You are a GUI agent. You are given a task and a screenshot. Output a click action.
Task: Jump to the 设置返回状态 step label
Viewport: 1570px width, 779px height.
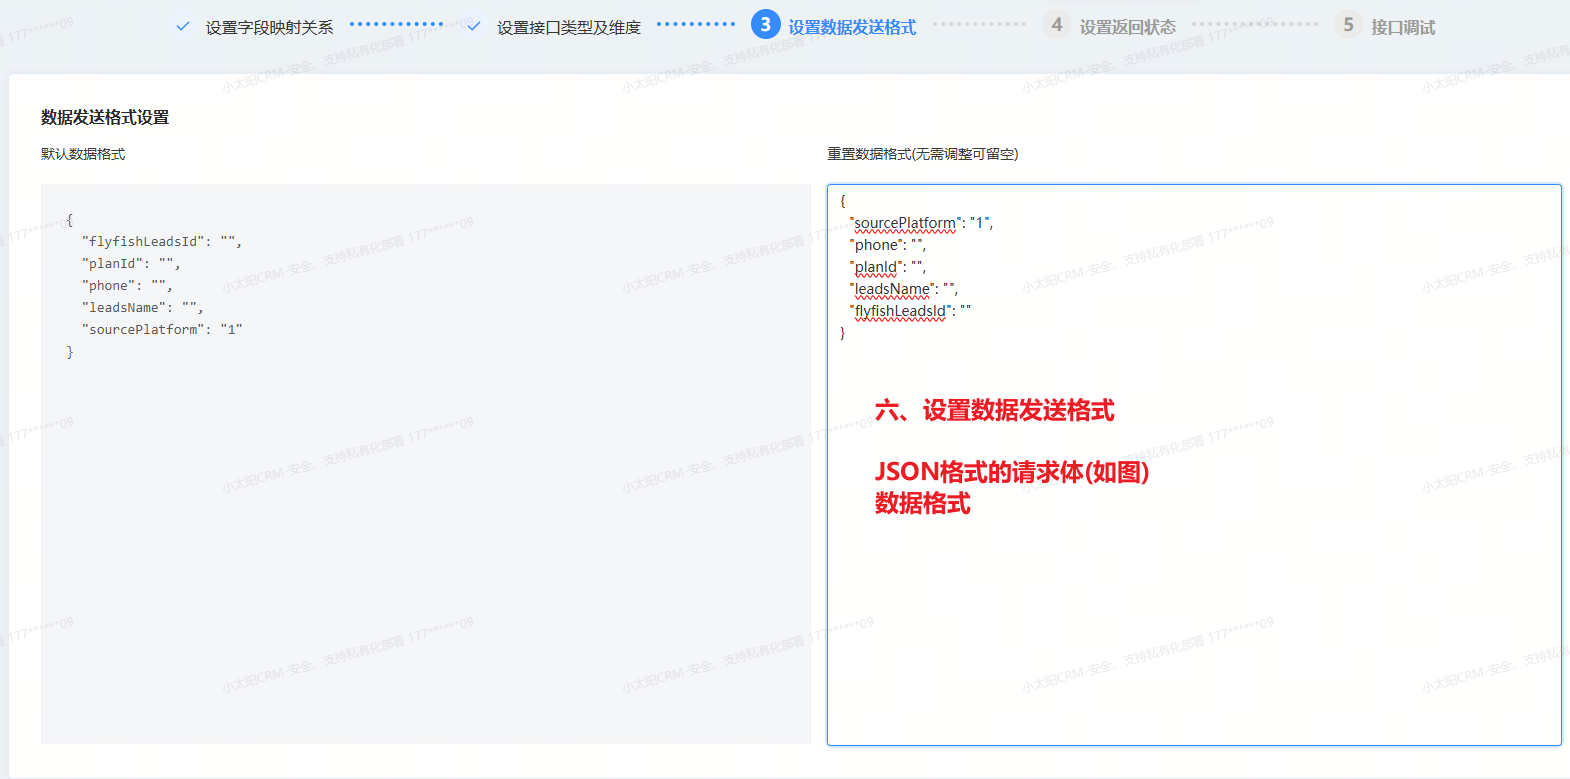tap(1128, 28)
